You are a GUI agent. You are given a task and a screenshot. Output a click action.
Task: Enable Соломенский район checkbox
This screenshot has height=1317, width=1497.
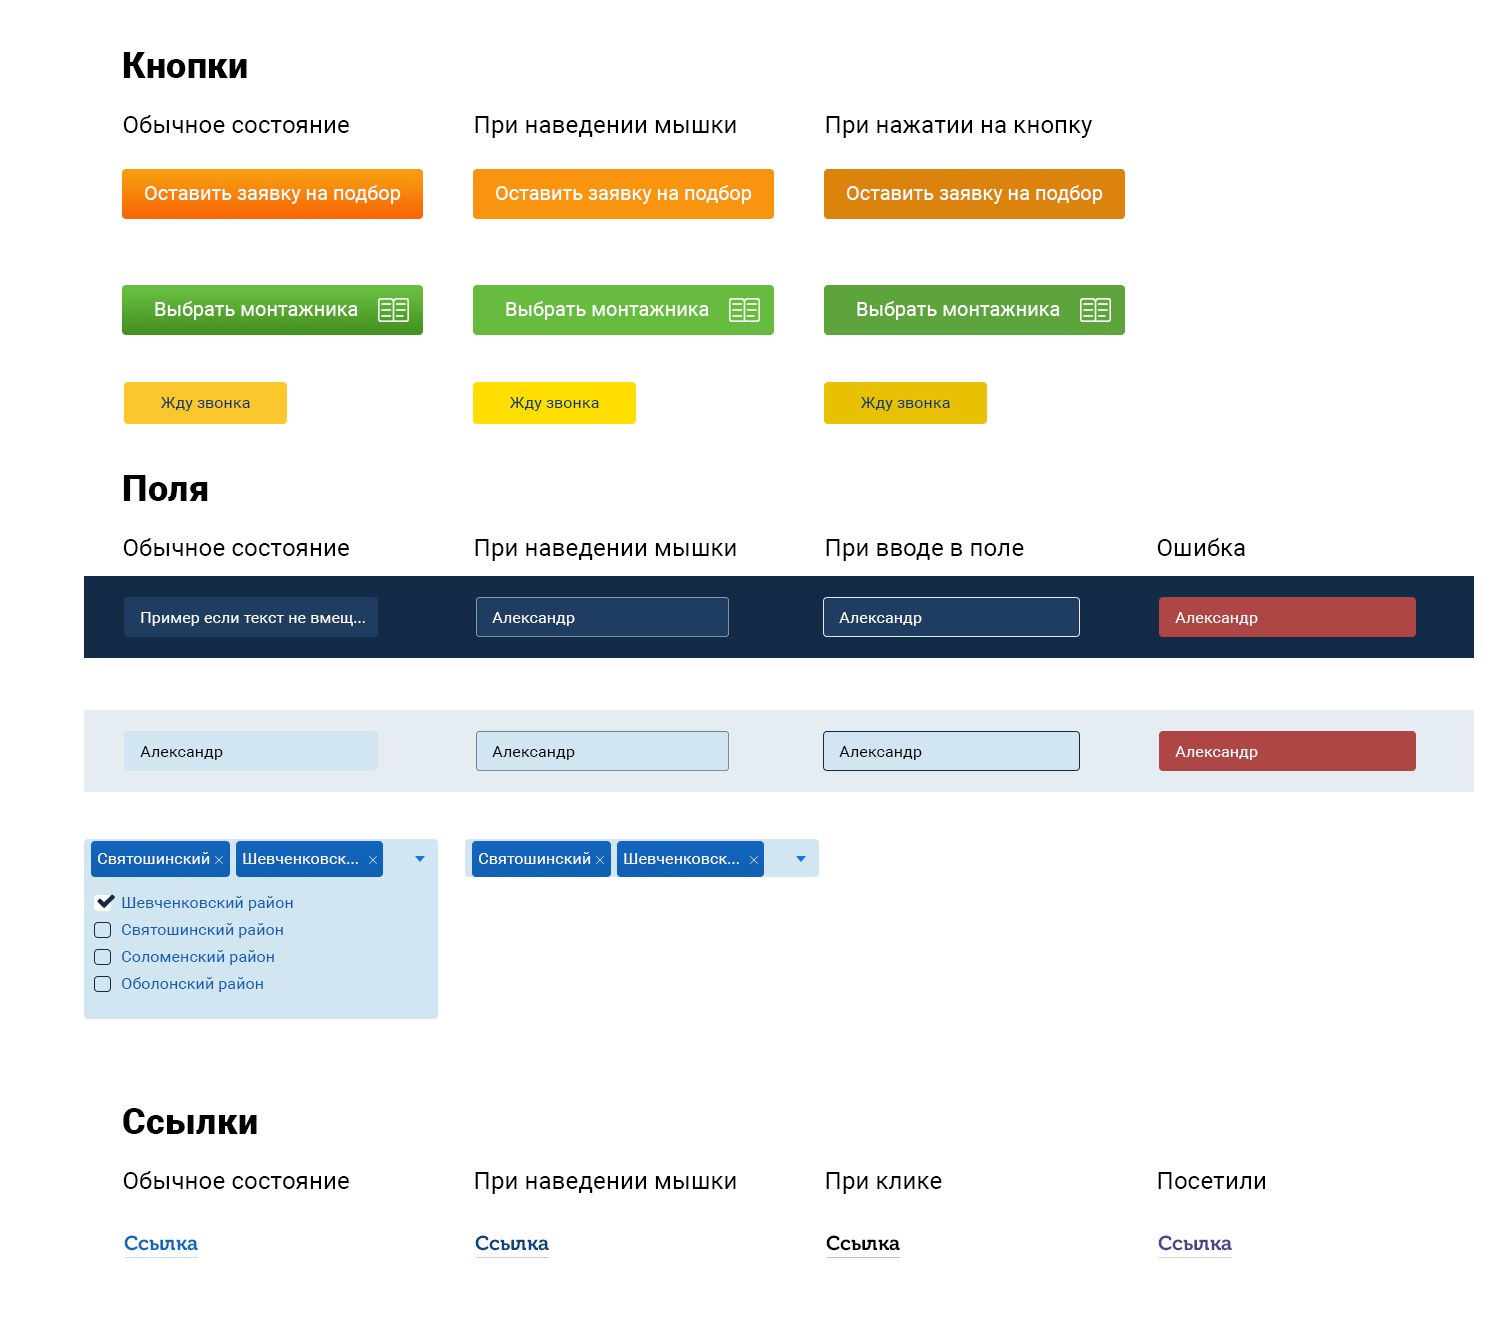[103, 957]
